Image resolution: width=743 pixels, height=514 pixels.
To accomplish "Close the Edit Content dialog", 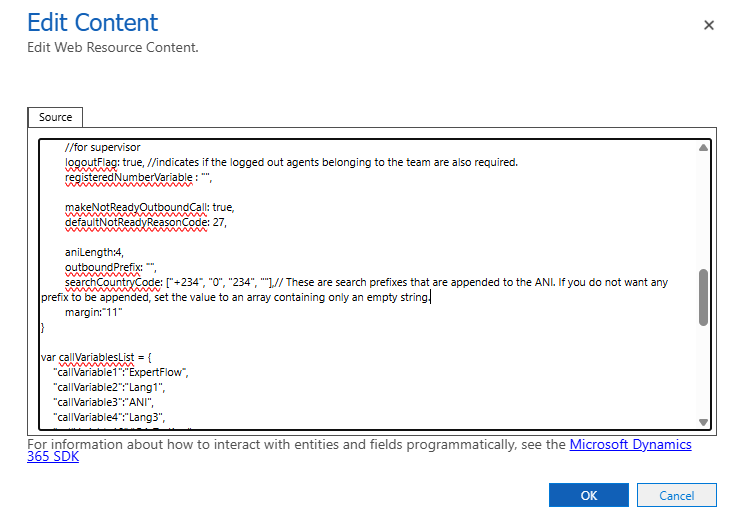I will pyautogui.click(x=709, y=25).
